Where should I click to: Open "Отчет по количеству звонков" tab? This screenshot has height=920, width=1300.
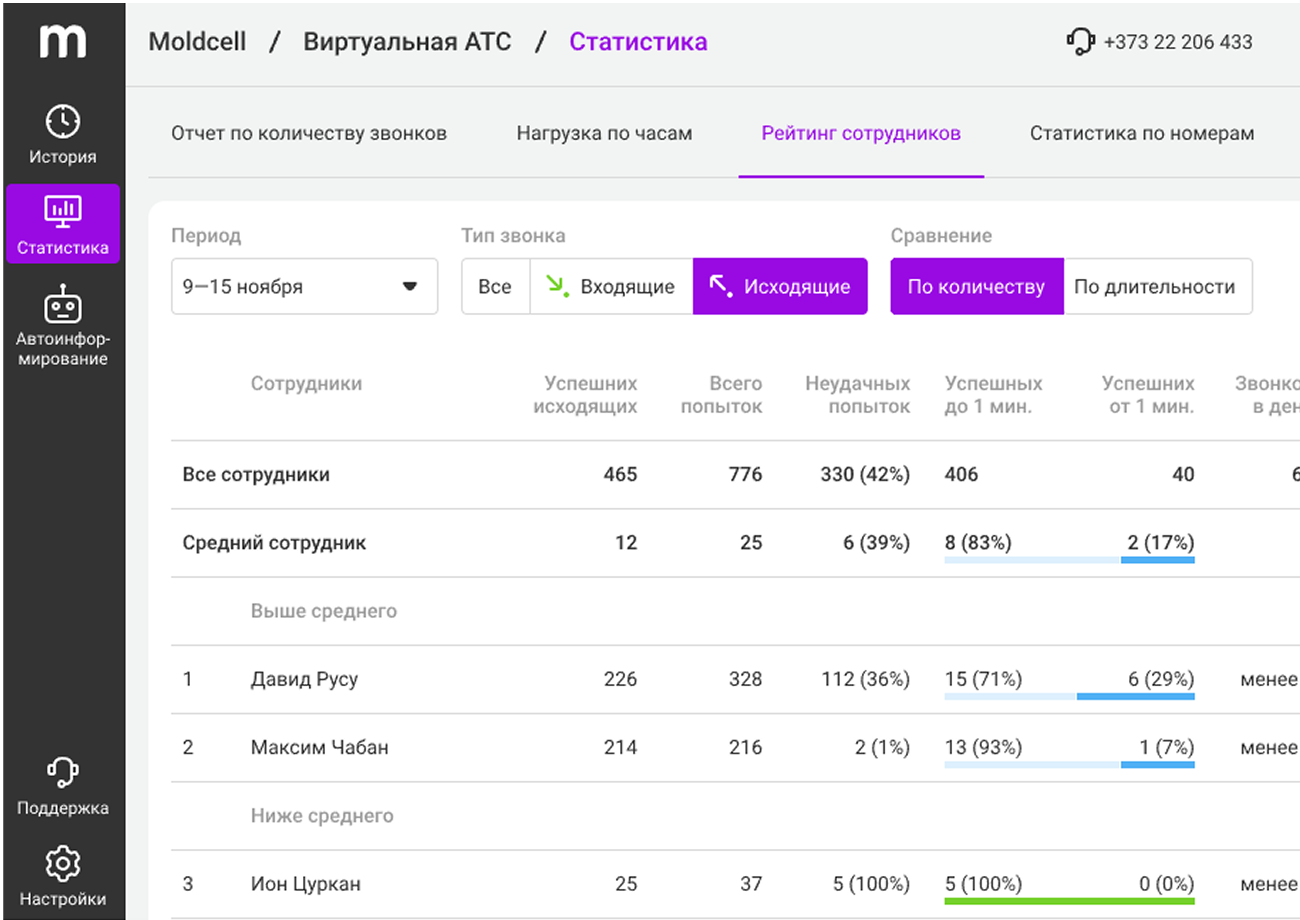pos(309,133)
